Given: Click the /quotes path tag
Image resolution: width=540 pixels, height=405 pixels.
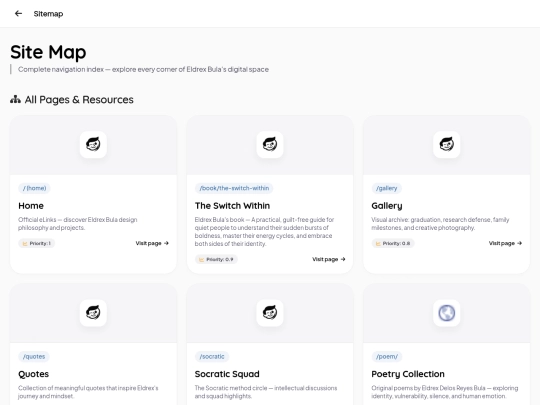Looking at the screenshot, I should pos(34,356).
